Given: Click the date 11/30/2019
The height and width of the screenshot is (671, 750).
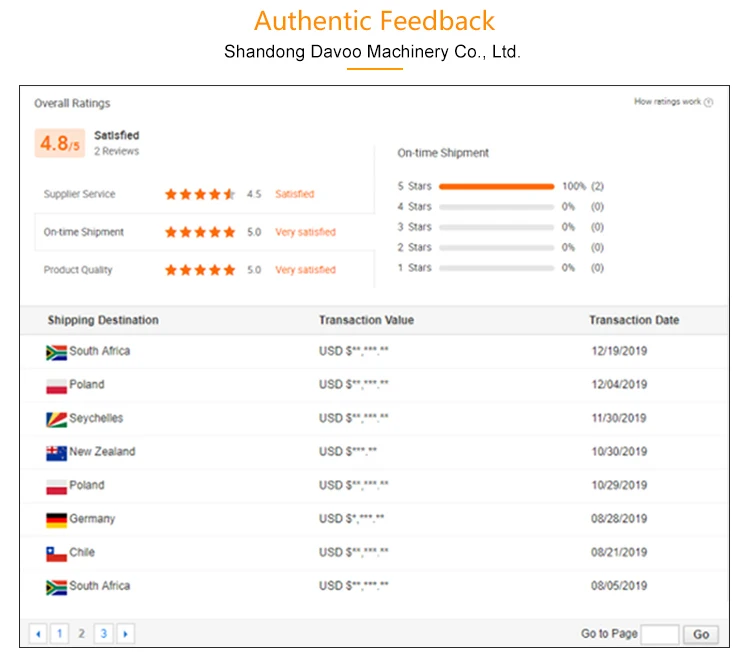Looking at the screenshot, I should point(619,418).
